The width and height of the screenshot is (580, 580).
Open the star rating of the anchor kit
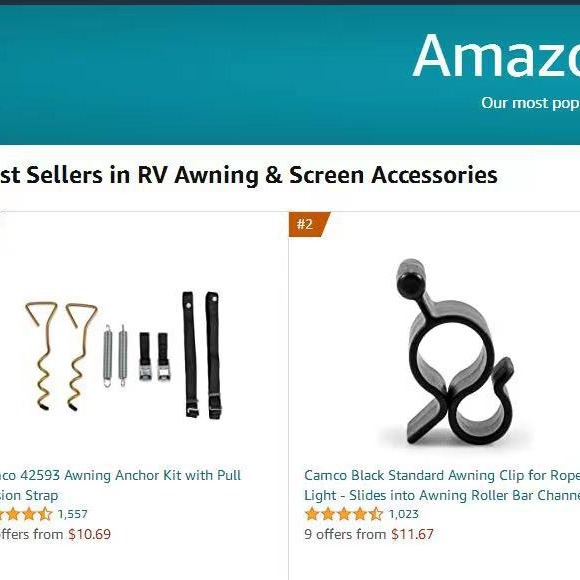pos(25,514)
